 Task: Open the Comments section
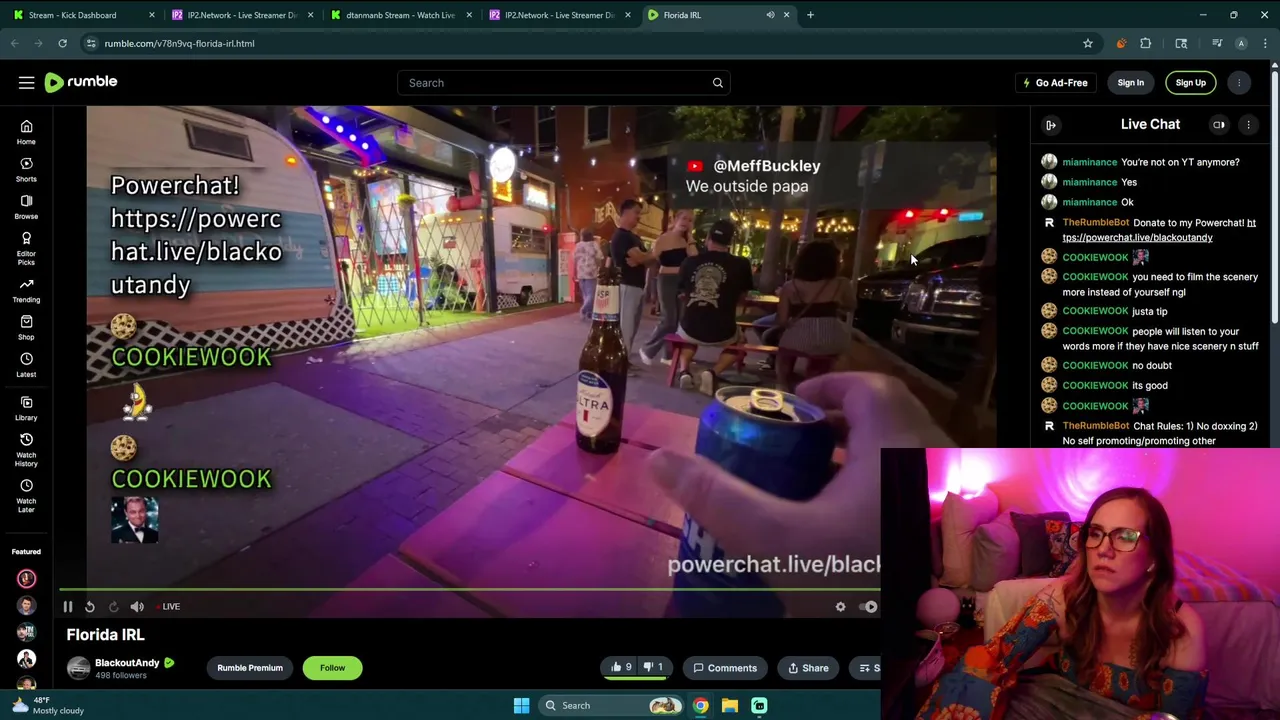[726, 668]
